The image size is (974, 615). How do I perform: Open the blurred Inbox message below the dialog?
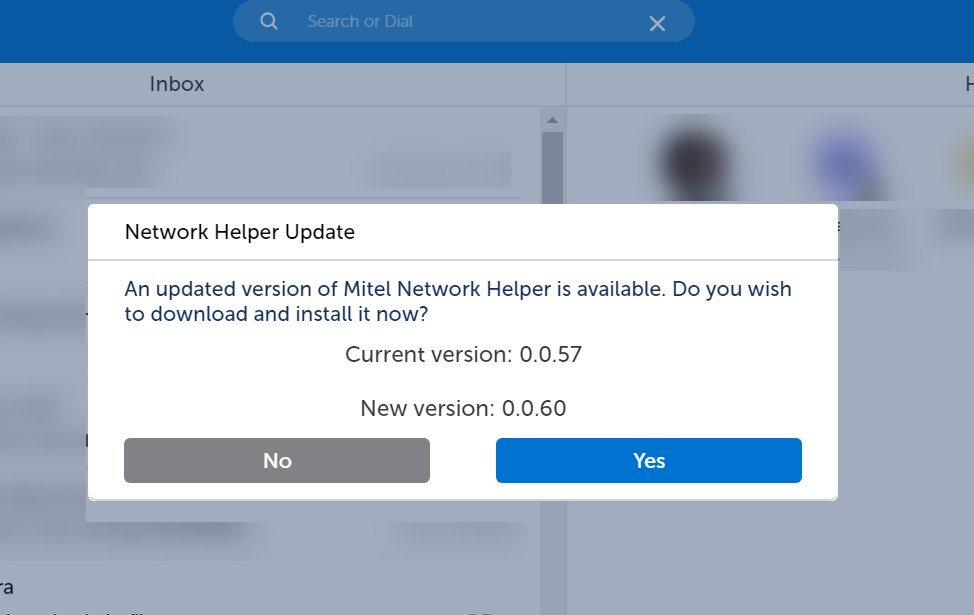click(x=260, y=535)
